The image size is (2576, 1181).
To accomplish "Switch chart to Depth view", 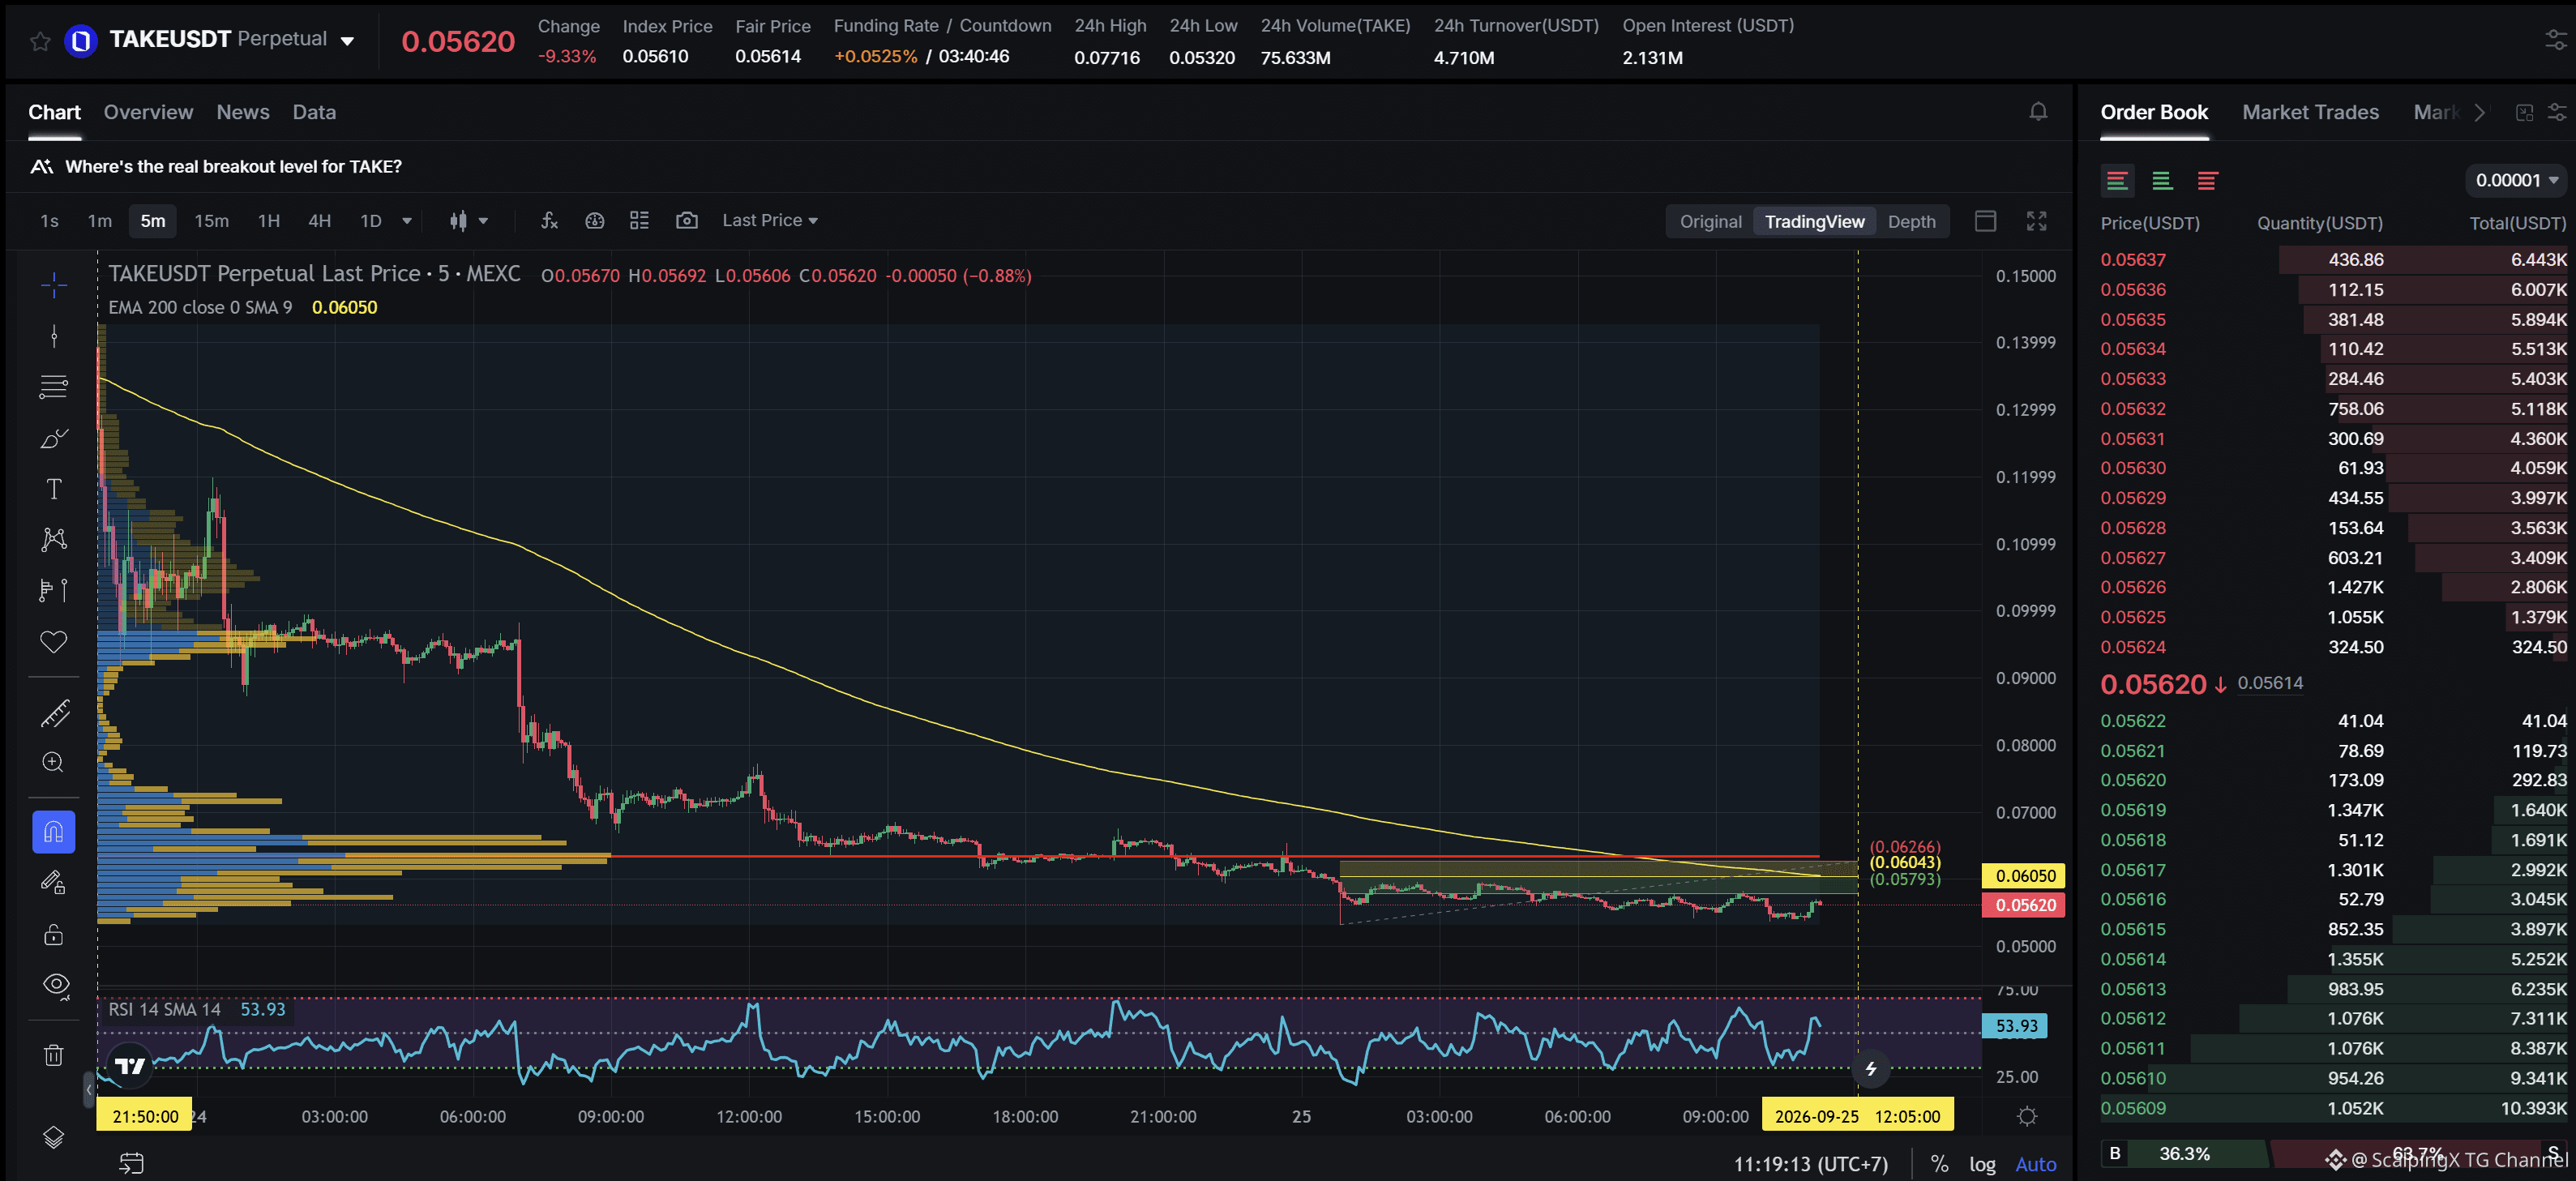I will click(x=1911, y=222).
